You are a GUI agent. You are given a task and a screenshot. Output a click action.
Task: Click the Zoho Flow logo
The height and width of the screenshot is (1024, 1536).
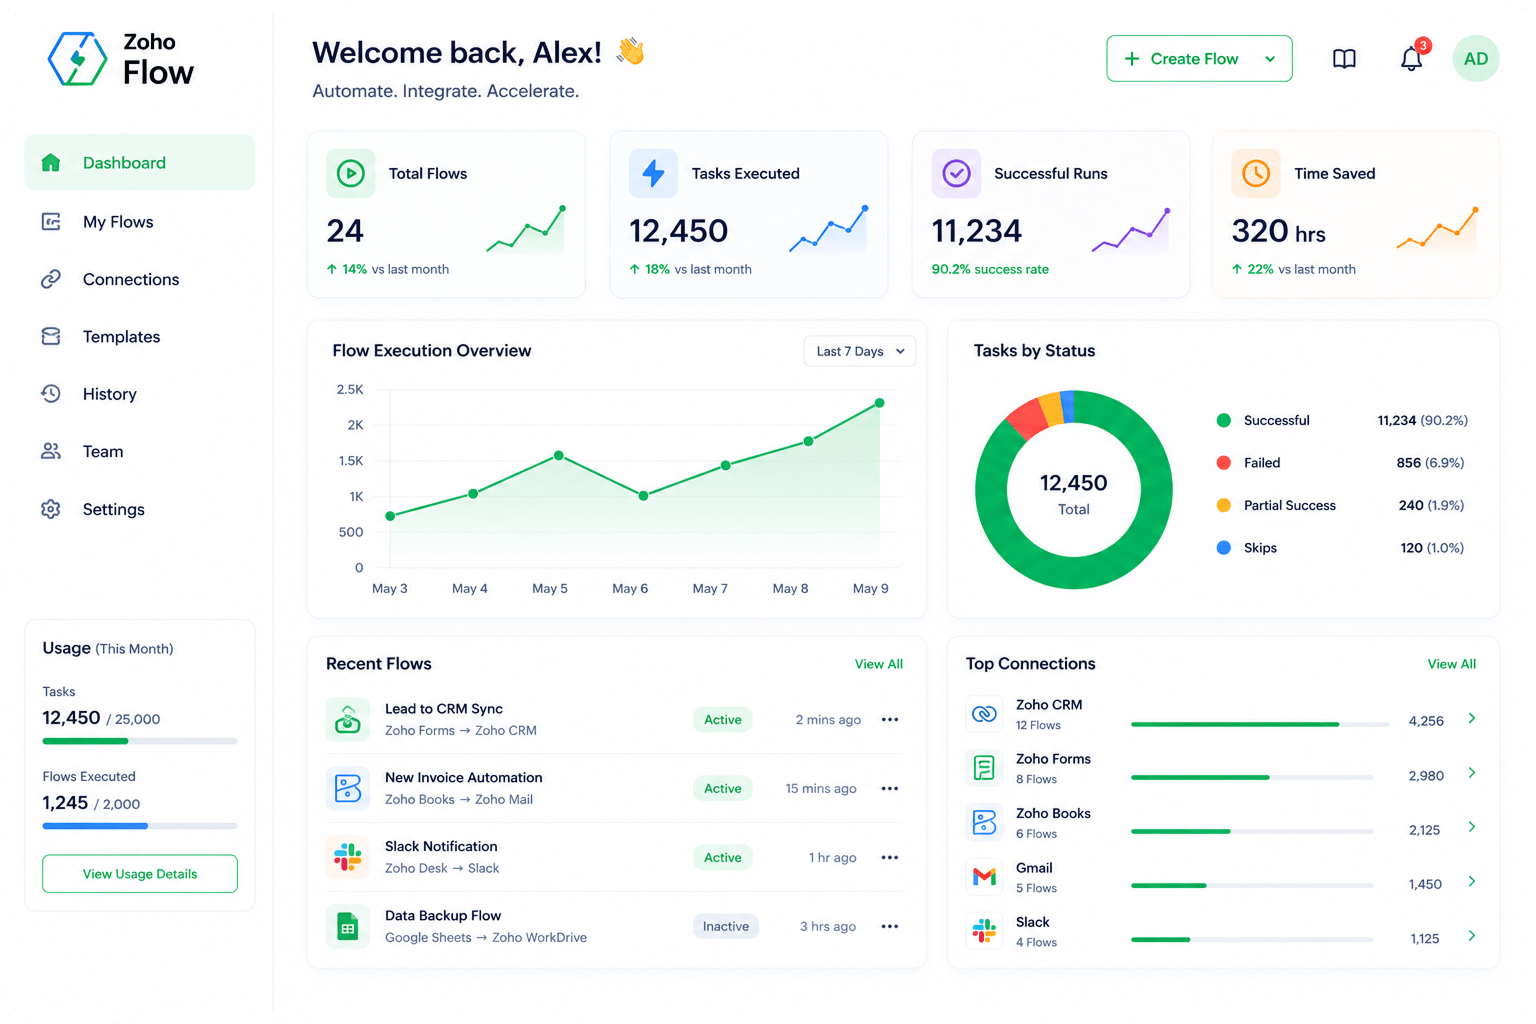coord(121,59)
